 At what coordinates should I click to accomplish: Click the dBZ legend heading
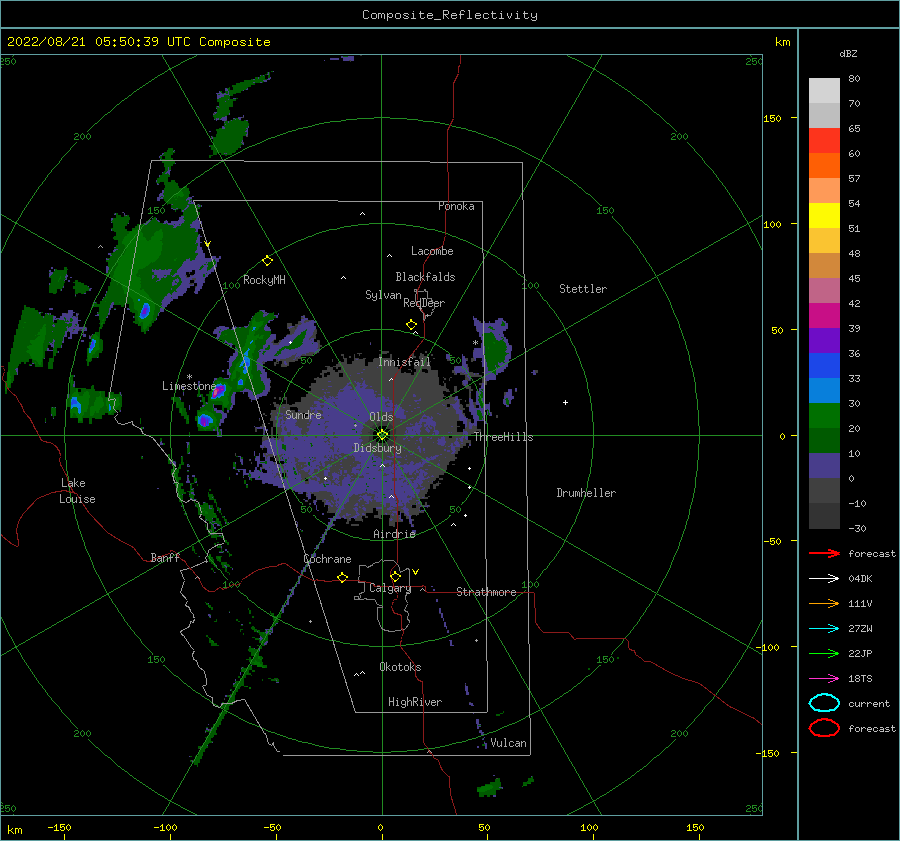pos(848,53)
